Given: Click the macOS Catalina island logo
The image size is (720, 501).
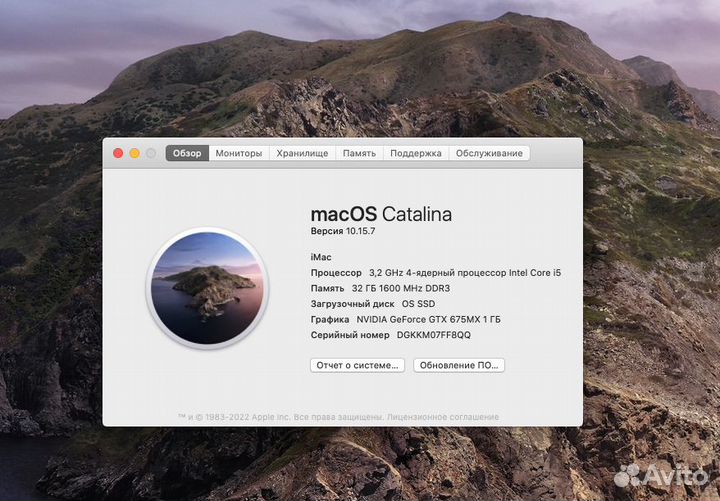Looking at the screenshot, I should tap(207, 288).
